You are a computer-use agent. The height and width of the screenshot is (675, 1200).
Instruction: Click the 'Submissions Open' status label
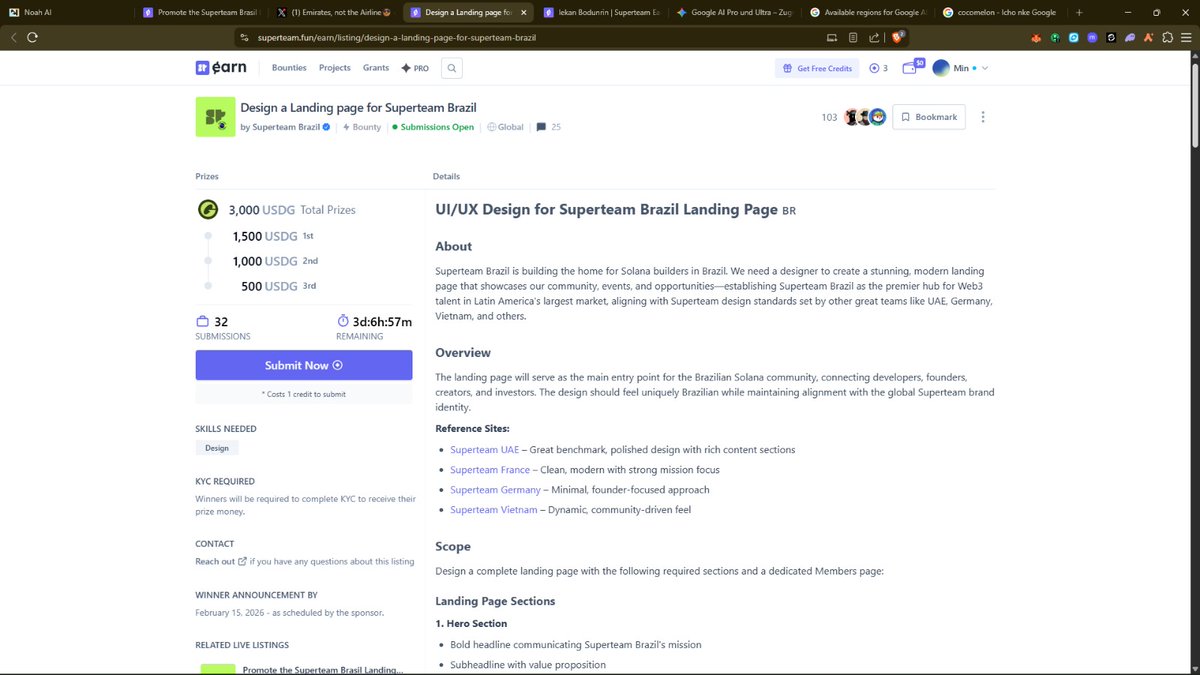click(433, 127)
